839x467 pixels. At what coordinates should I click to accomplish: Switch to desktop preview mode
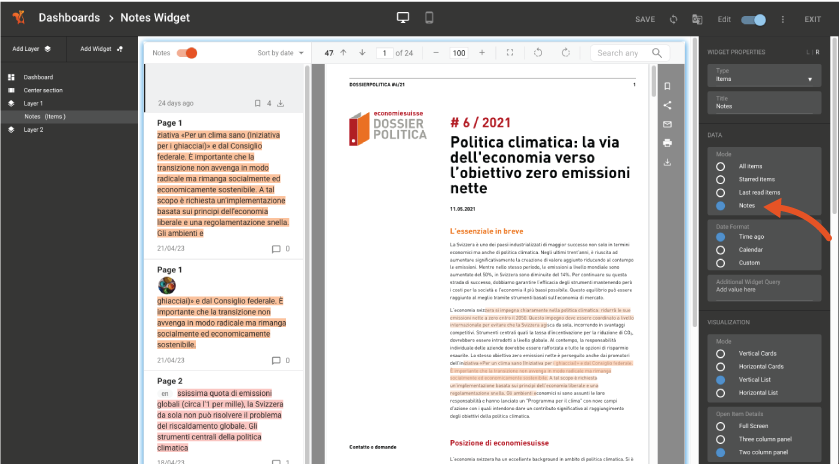coord(403,18)
